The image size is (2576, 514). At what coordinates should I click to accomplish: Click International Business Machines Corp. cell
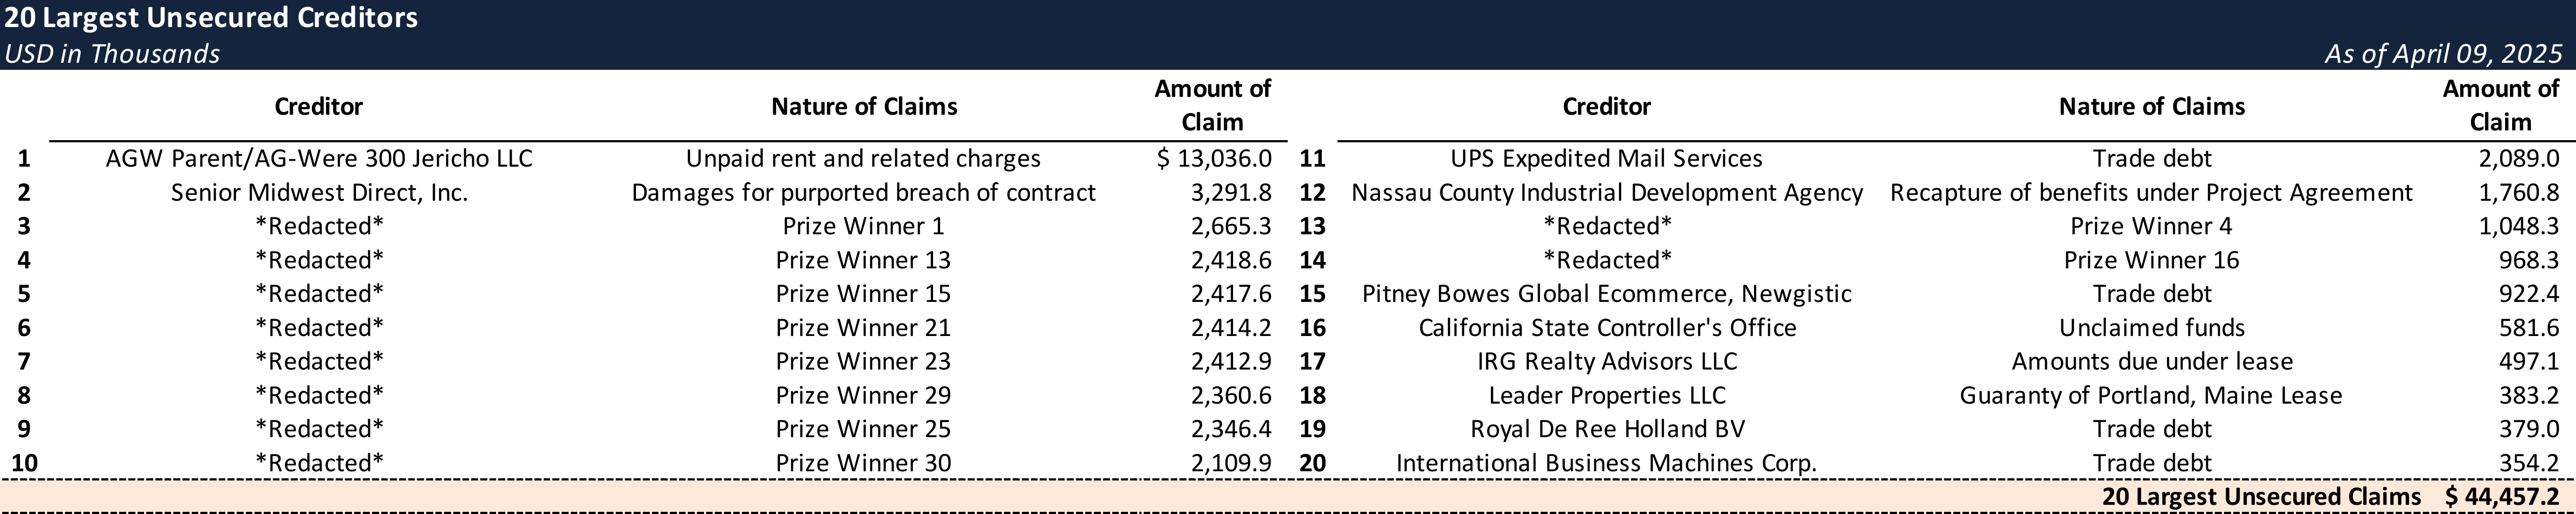point(1606,463)
